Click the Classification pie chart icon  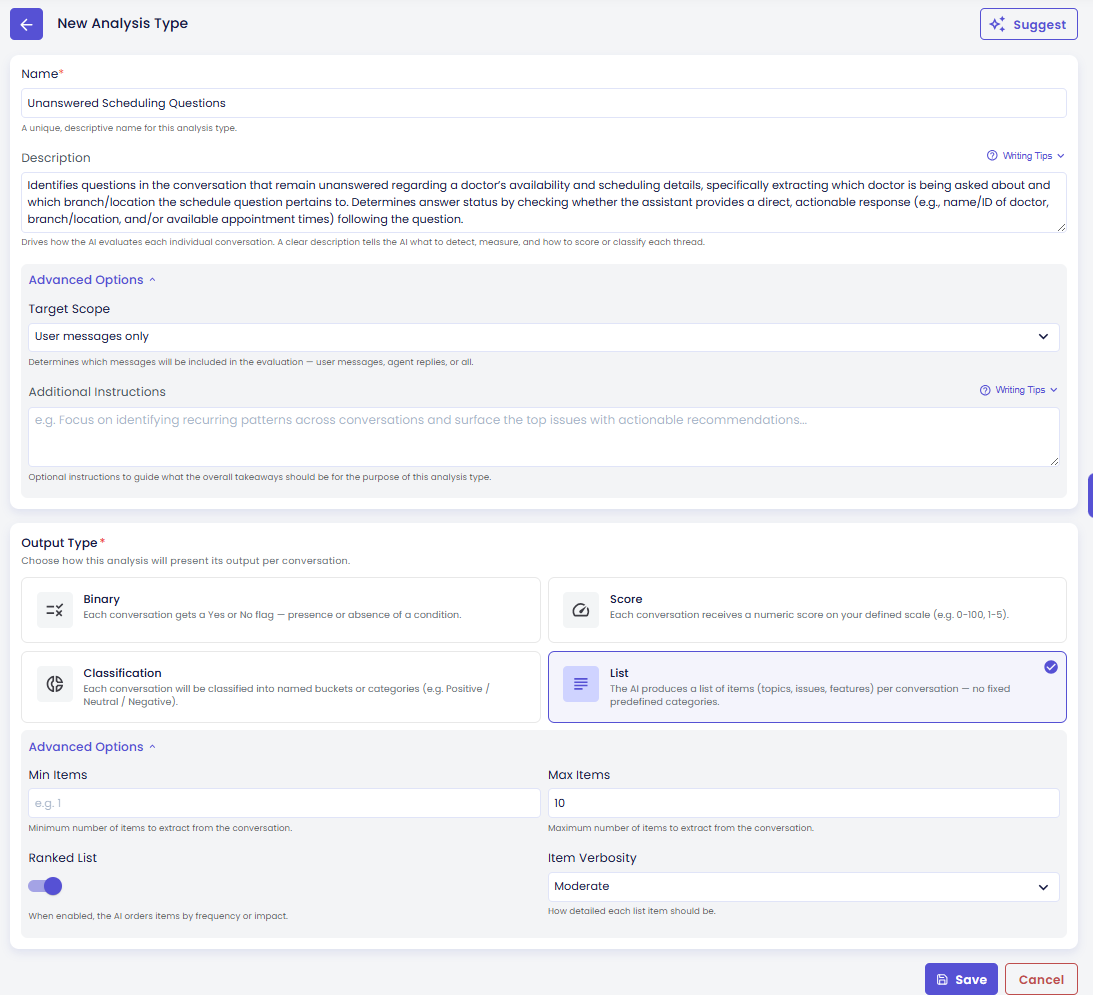click(x=54, y=684)
